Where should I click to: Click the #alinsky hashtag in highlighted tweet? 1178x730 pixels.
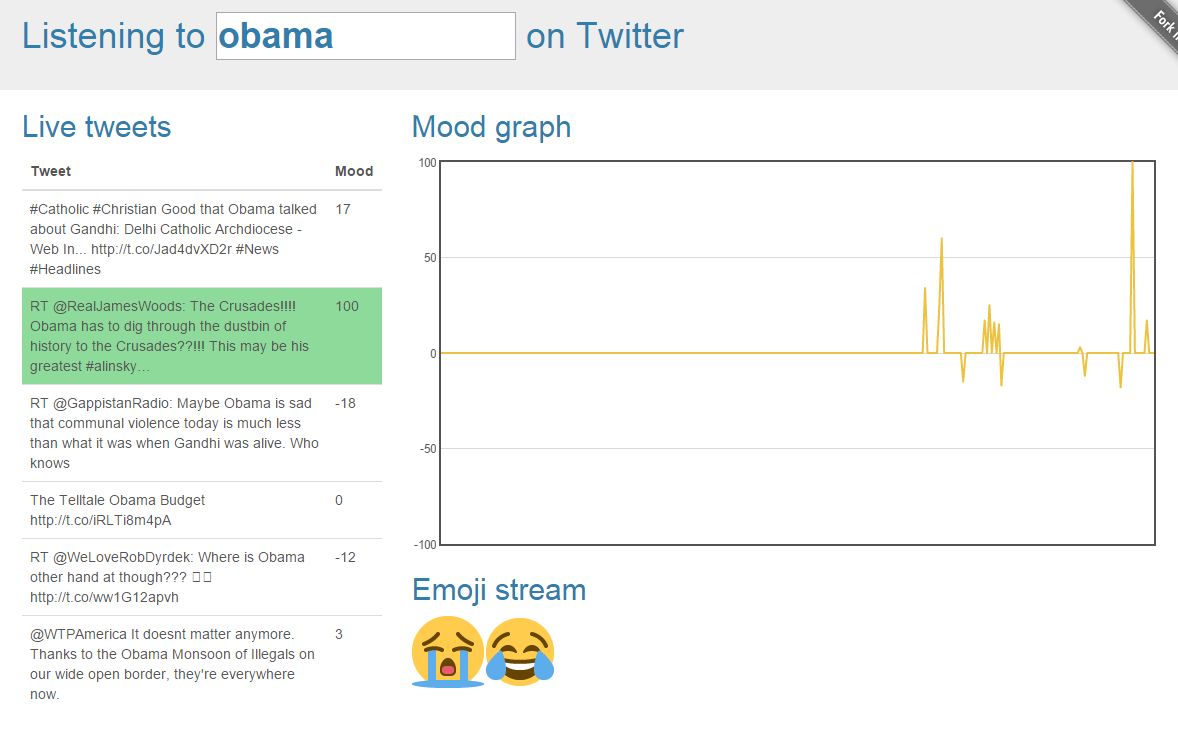[117, 367]
